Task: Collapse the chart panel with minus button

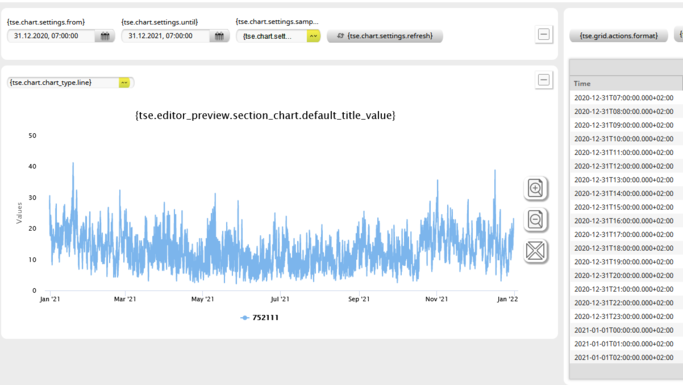Action: [x=544, y=80]
